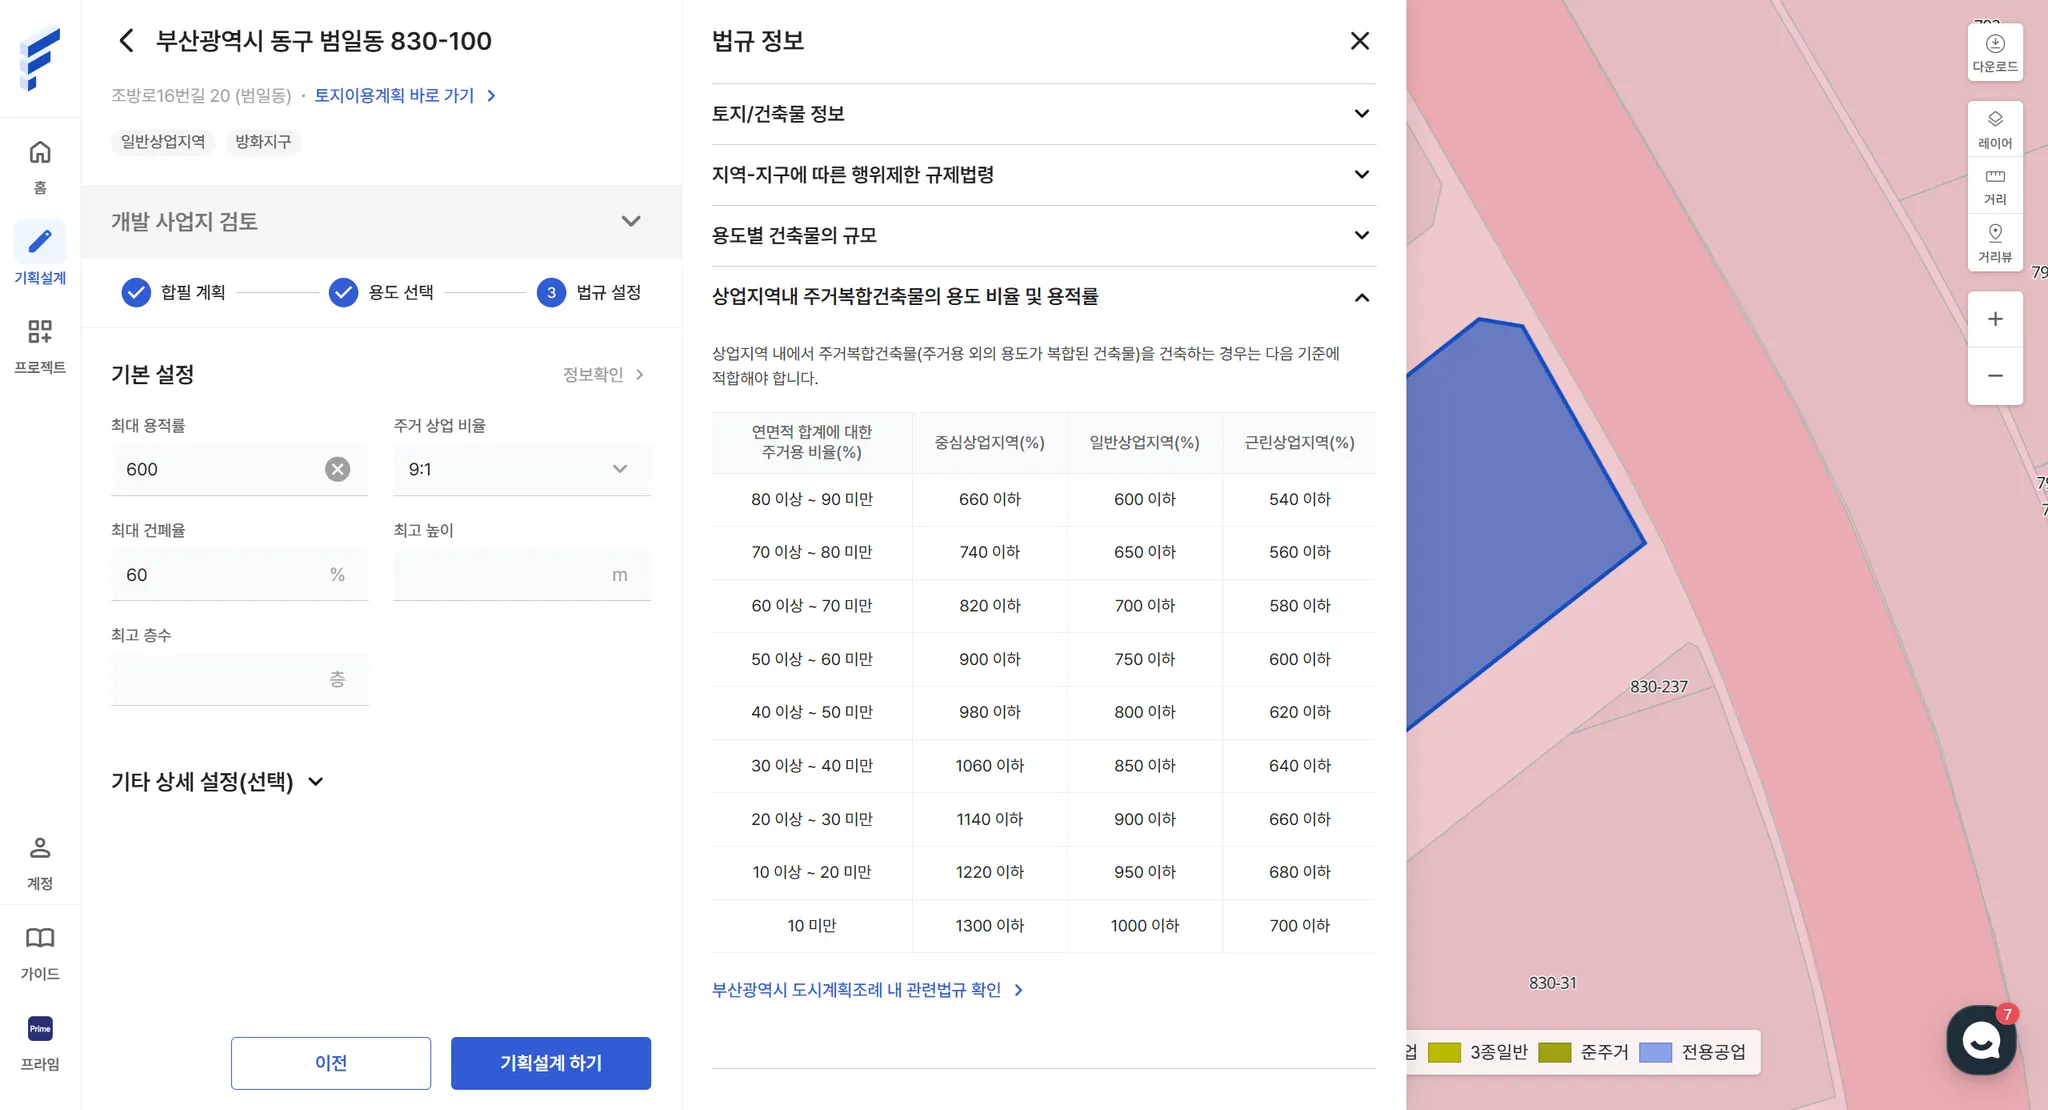
Task: Open the 주거 상업 비율 dropdown
Action: pos(522,469)
